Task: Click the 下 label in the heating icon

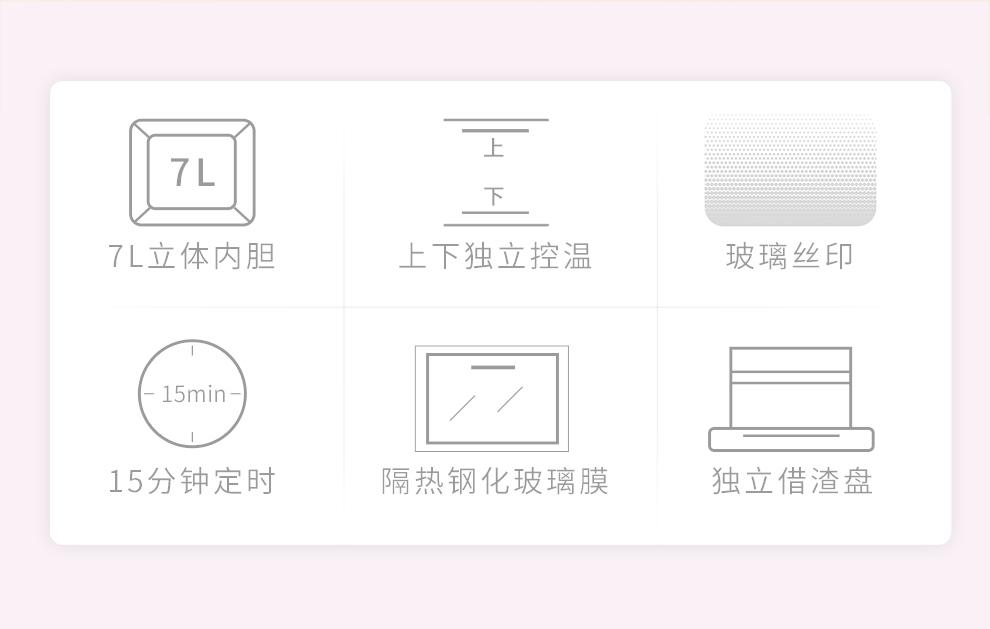Action: pos(494,196)
